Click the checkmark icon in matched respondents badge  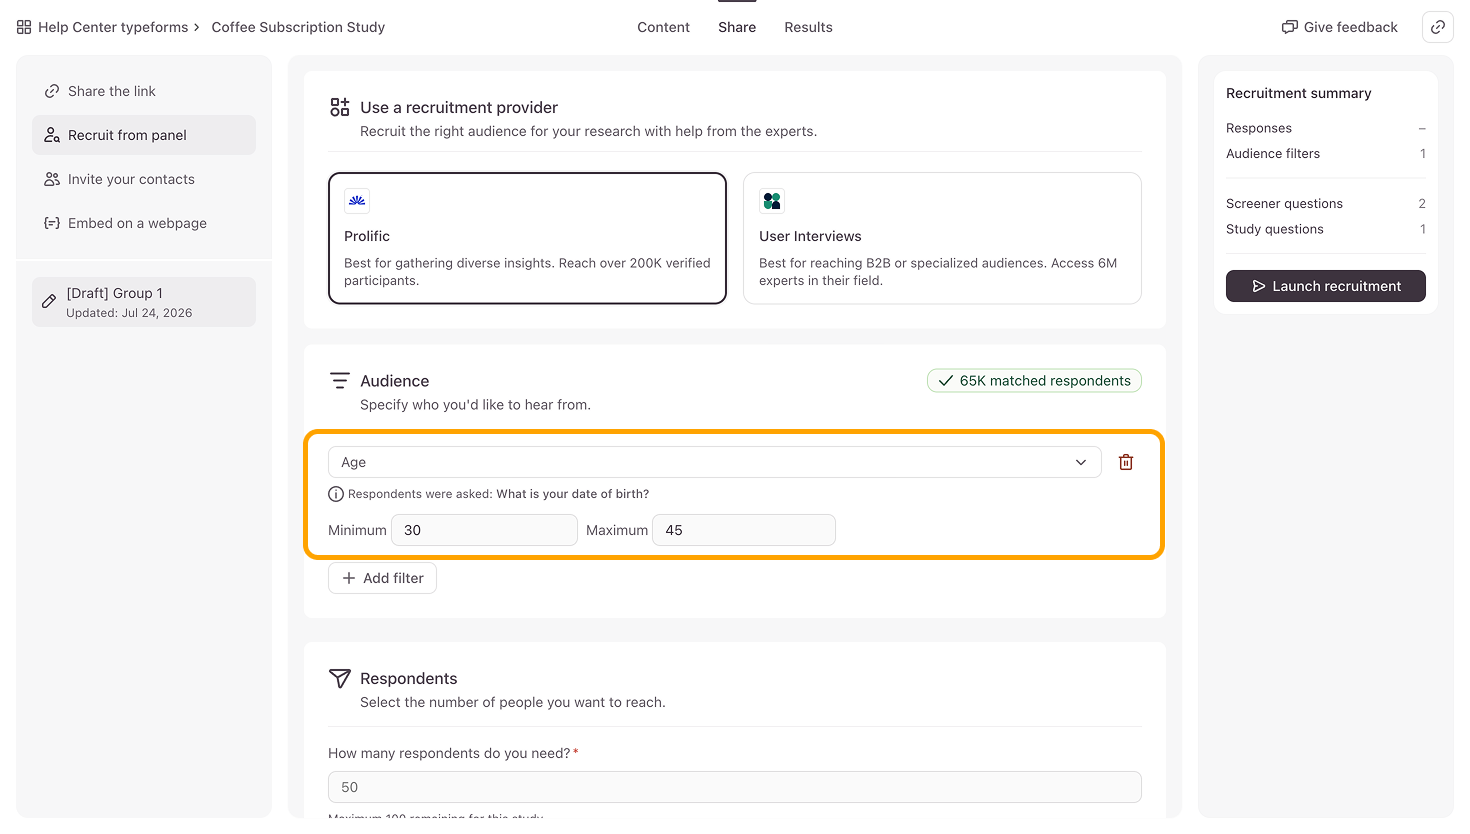pos(946,381)
